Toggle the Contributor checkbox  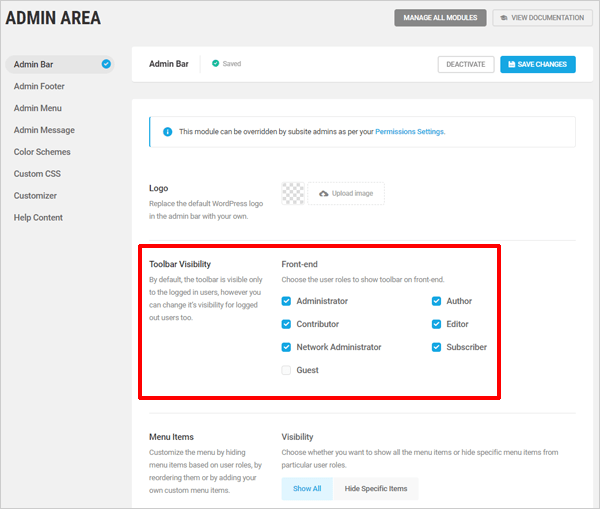click(x=286, y=324)
